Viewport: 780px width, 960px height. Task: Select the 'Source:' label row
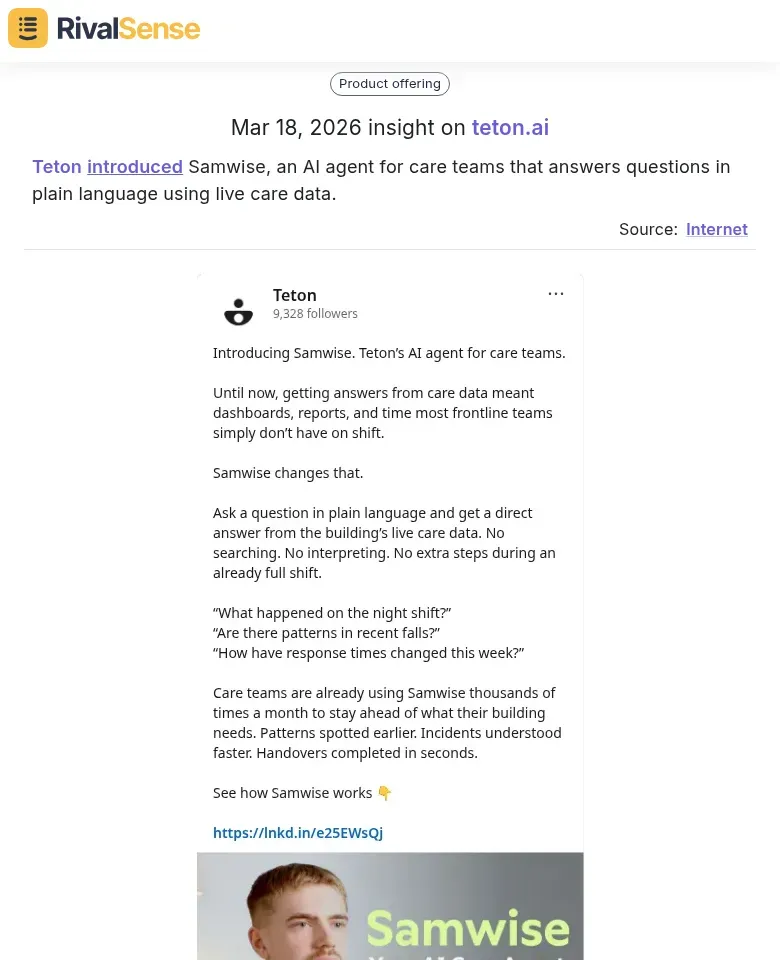(648, 229)
